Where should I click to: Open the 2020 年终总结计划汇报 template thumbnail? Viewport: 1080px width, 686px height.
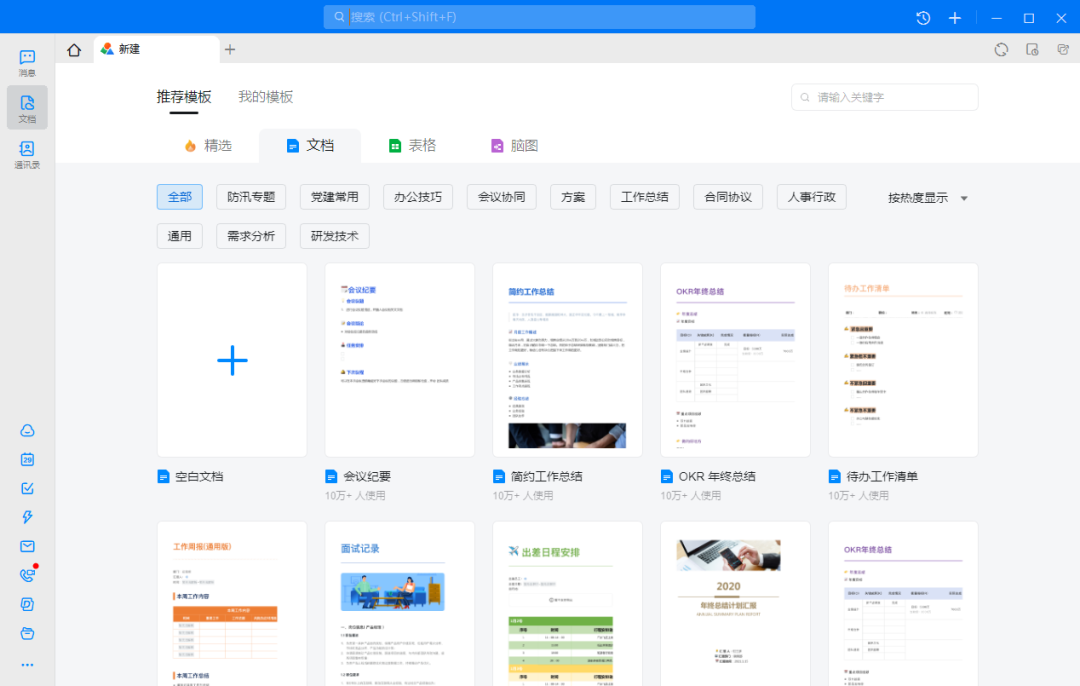coord(735,604)
